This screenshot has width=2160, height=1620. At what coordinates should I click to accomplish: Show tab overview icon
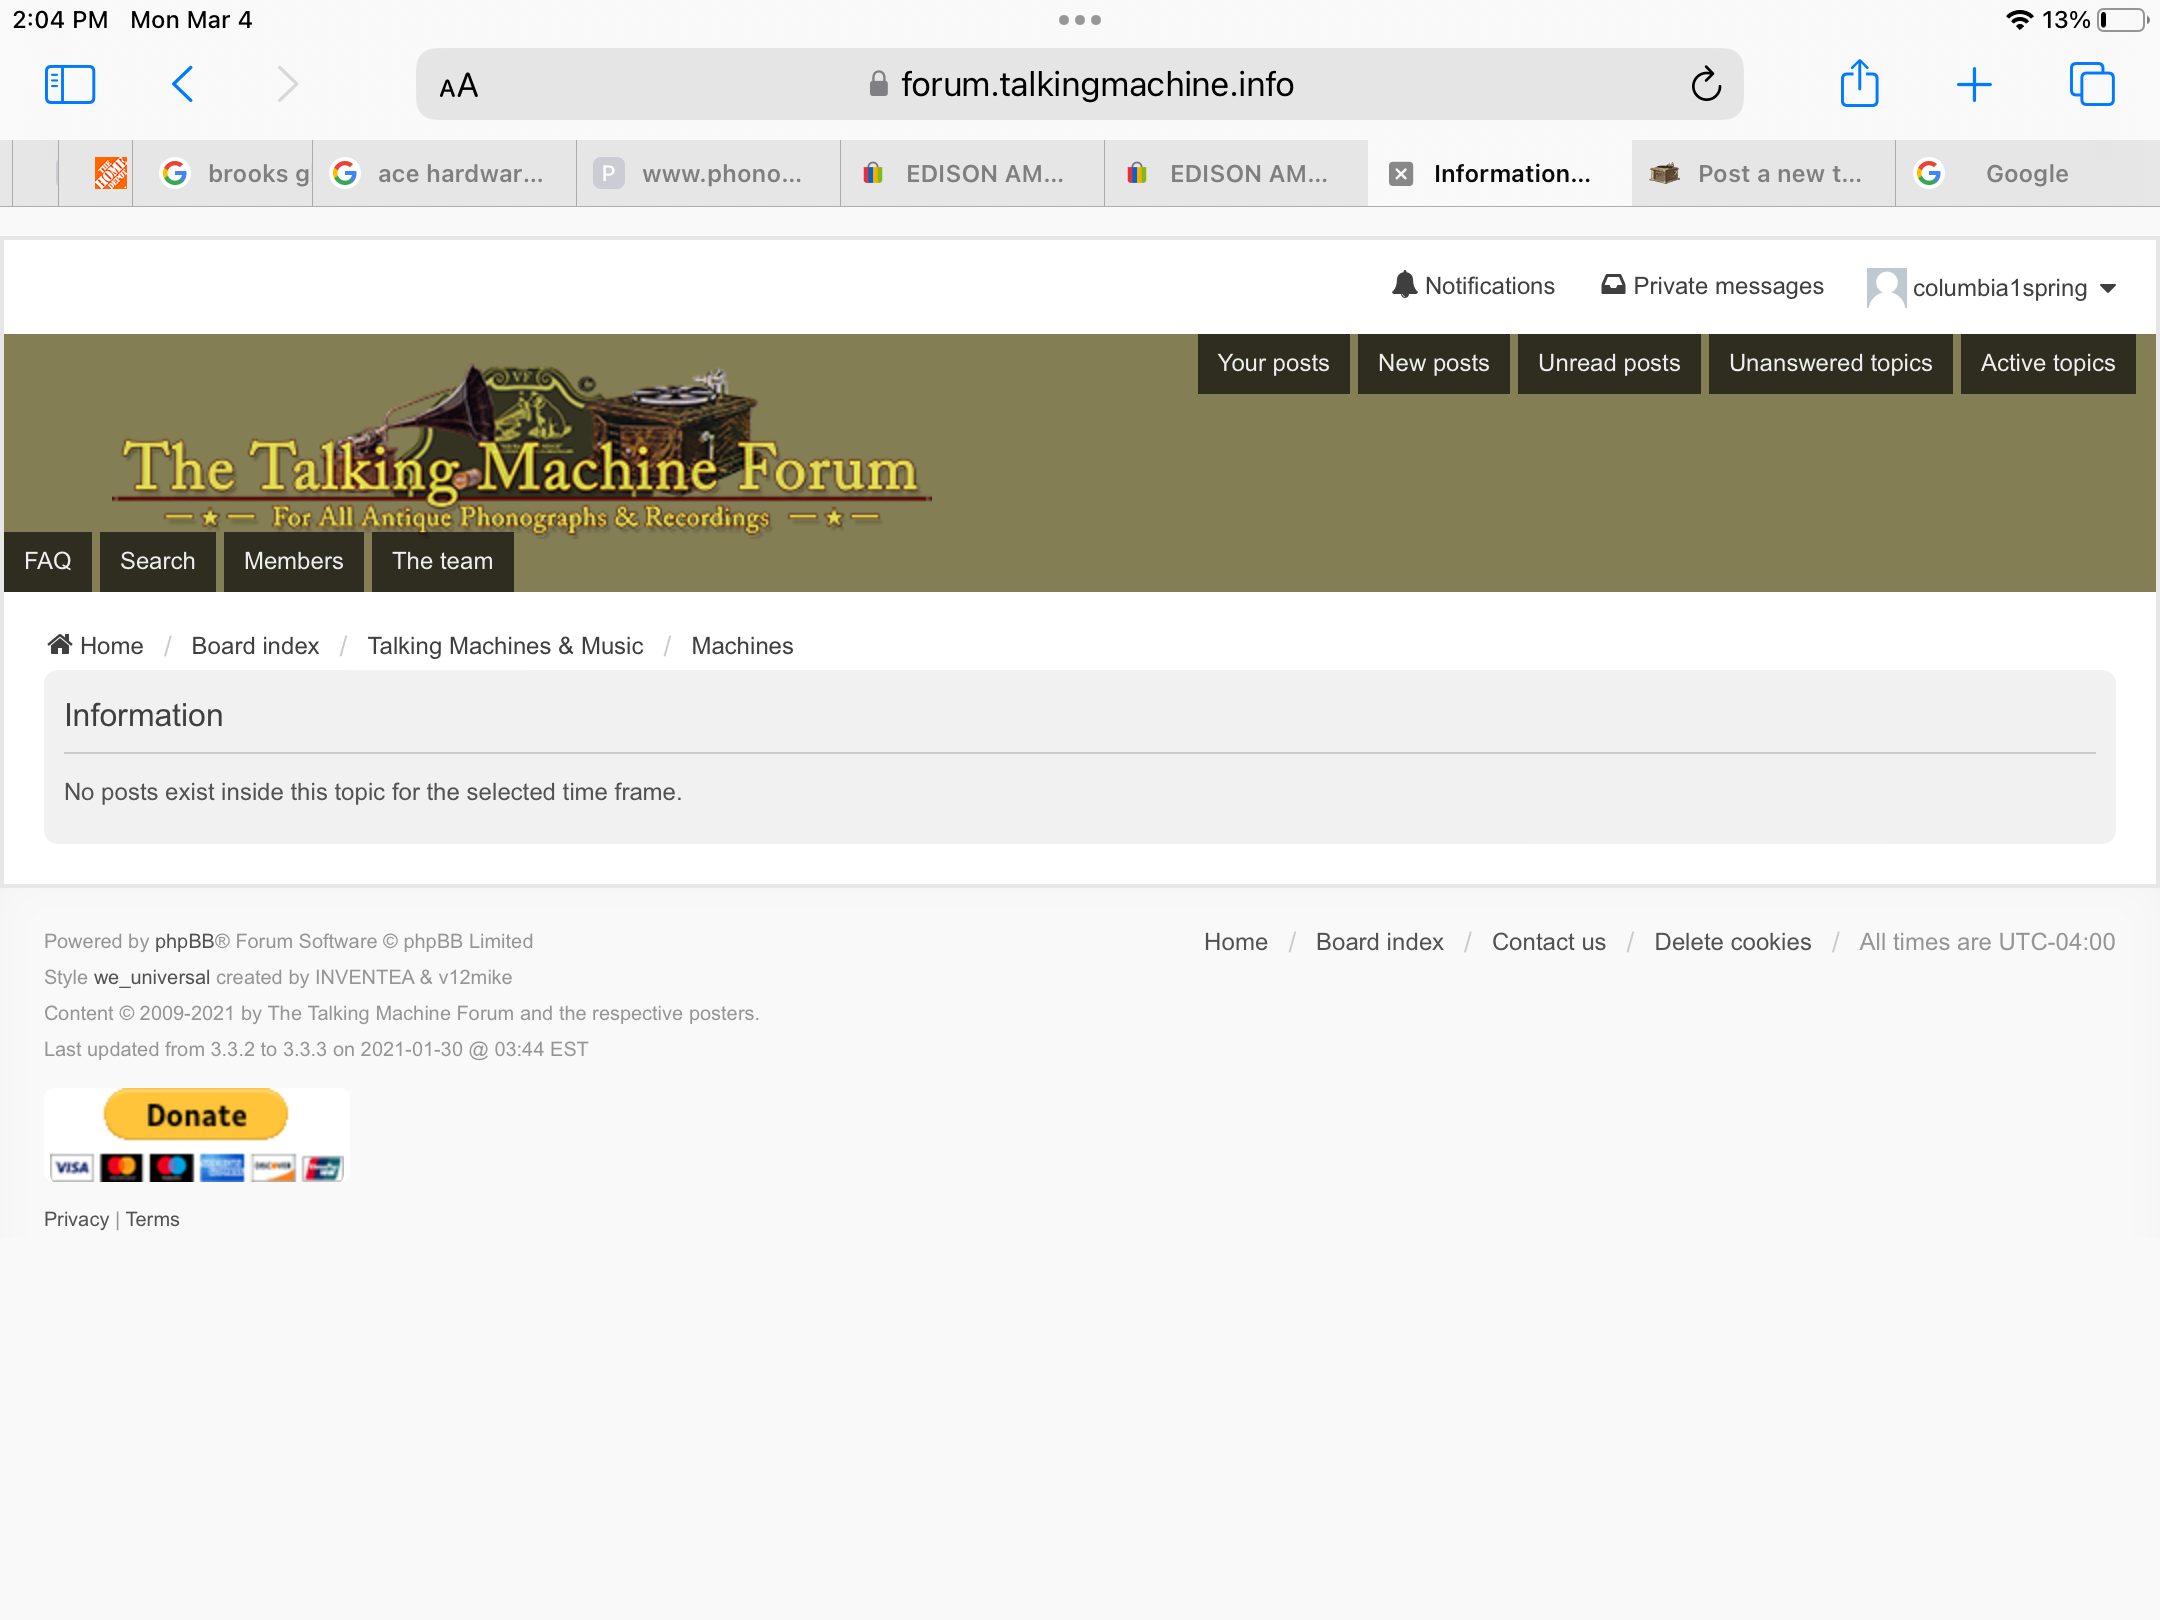pos(2092,85)
